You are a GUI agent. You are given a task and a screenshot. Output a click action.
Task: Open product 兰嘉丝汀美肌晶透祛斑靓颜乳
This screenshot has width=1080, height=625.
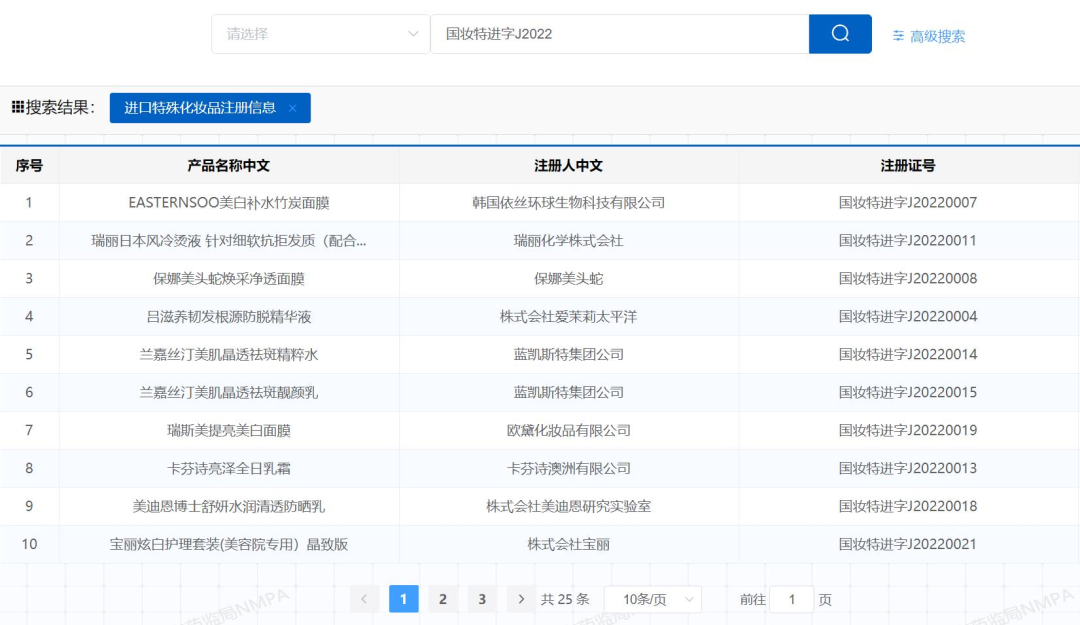pyautogui.click(x=229, y=392)
